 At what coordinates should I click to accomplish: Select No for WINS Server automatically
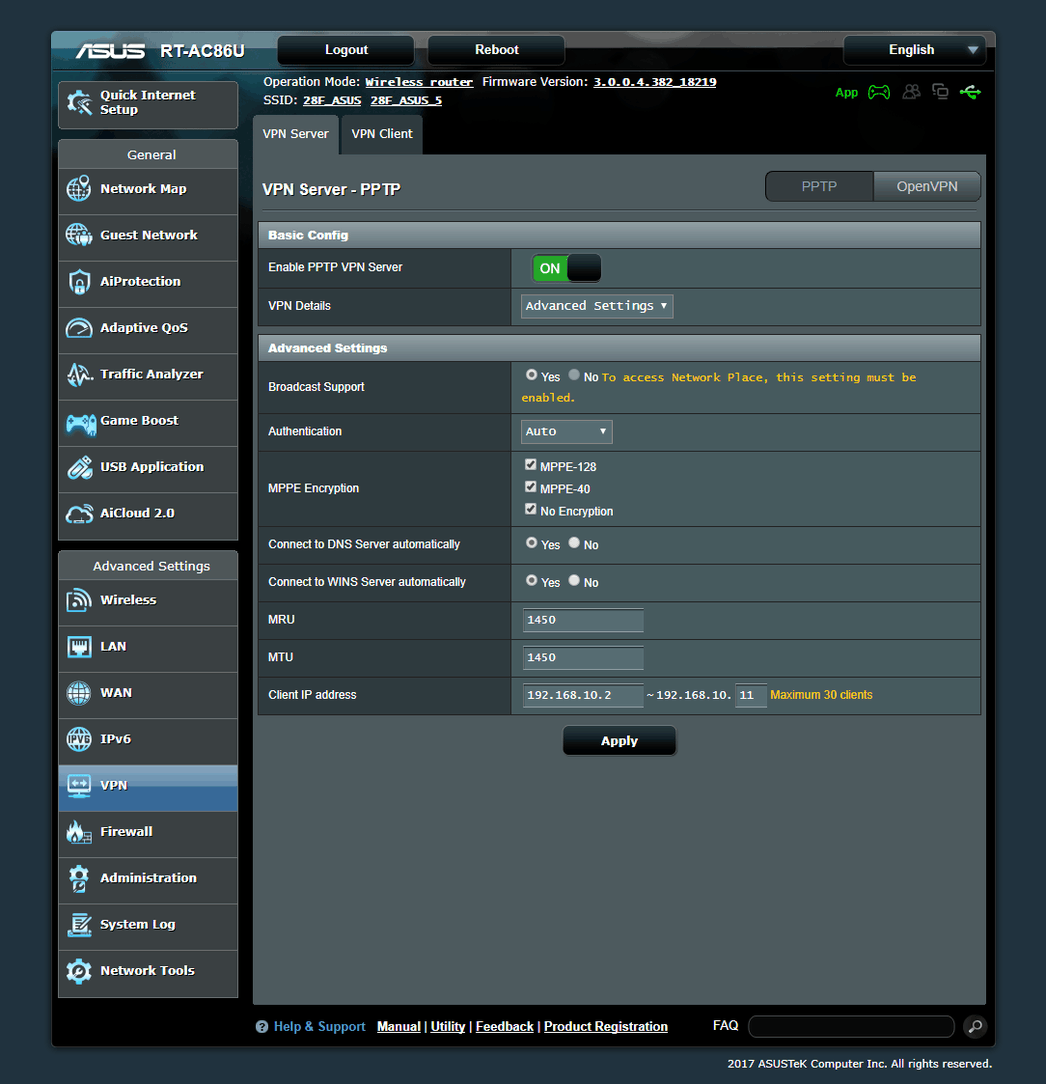[x=574, y=580]
